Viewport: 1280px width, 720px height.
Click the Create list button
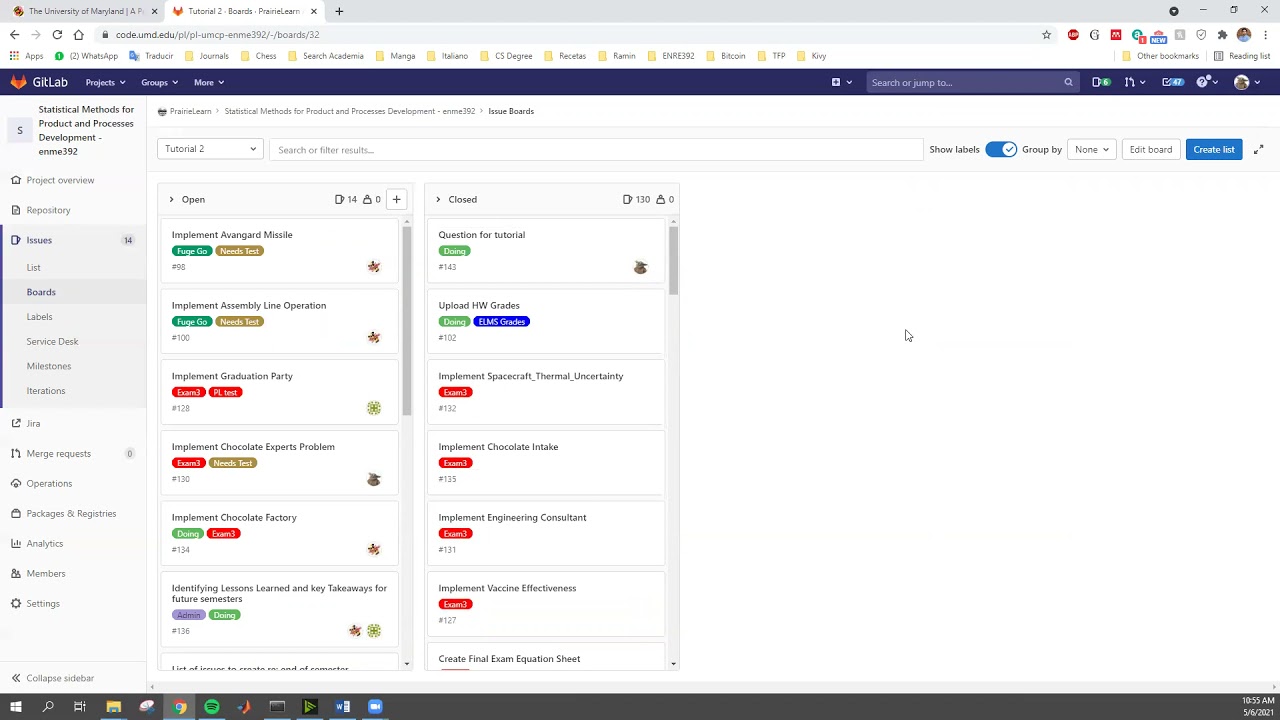coord(1214,149)
